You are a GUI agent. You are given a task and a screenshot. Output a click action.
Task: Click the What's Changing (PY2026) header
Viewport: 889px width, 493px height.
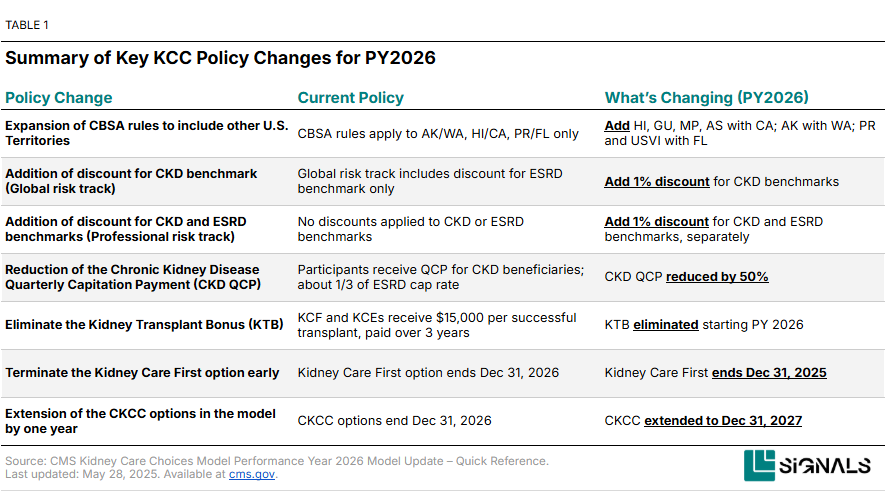click(x=706, y=98)
